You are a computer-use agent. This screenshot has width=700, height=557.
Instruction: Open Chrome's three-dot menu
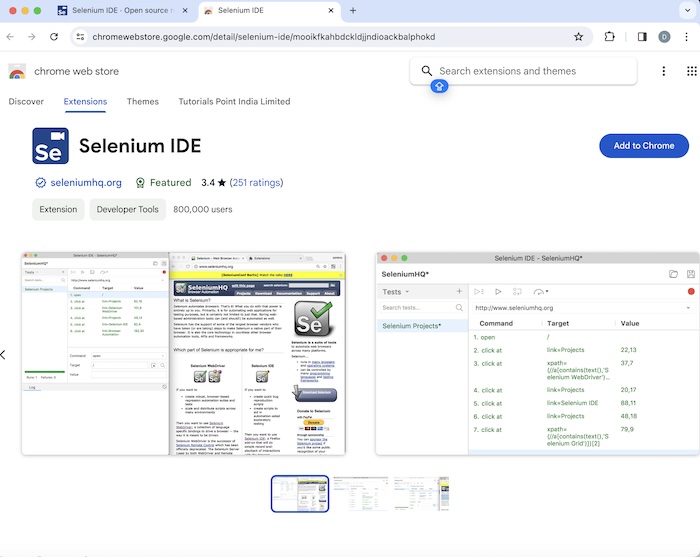click(x=687, y=37)
